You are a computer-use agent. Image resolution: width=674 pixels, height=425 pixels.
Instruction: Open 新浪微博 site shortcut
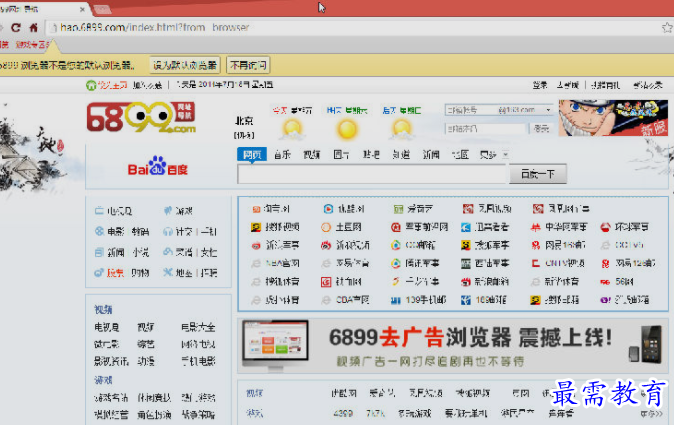point(345,245)
